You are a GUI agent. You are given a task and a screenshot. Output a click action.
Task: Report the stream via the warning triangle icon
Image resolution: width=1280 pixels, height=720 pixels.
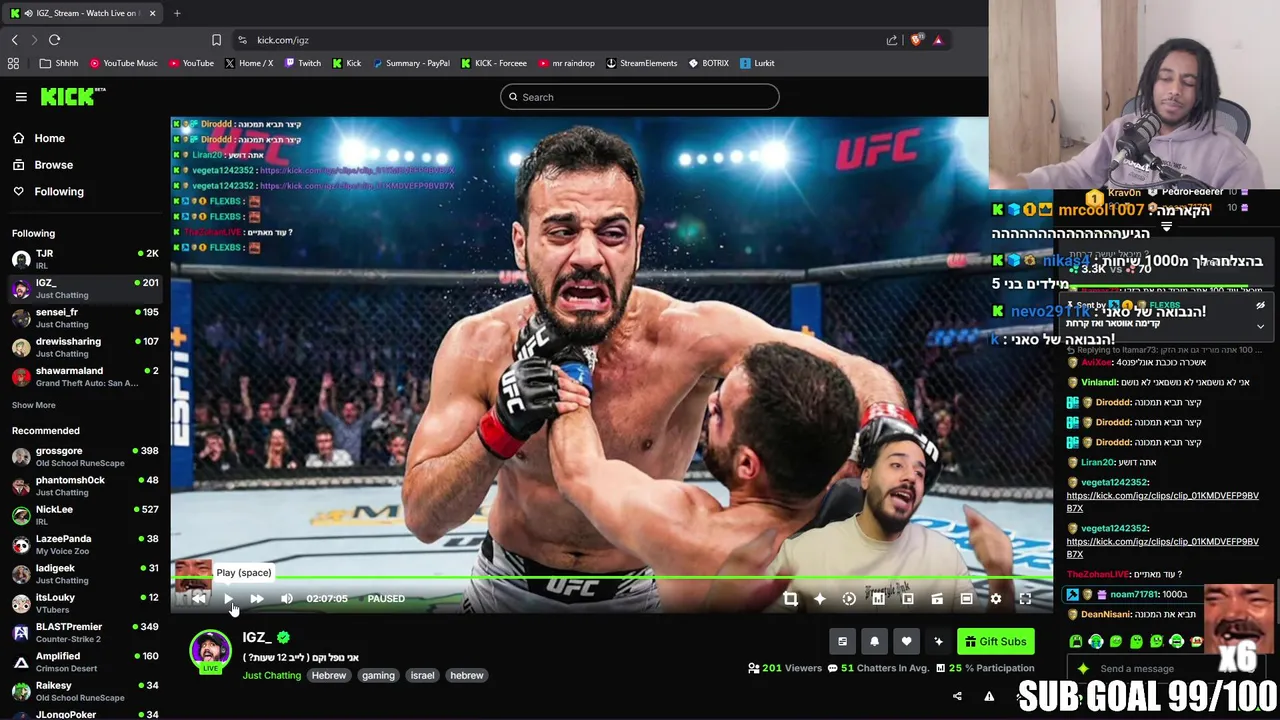click(x=989, y=696)
